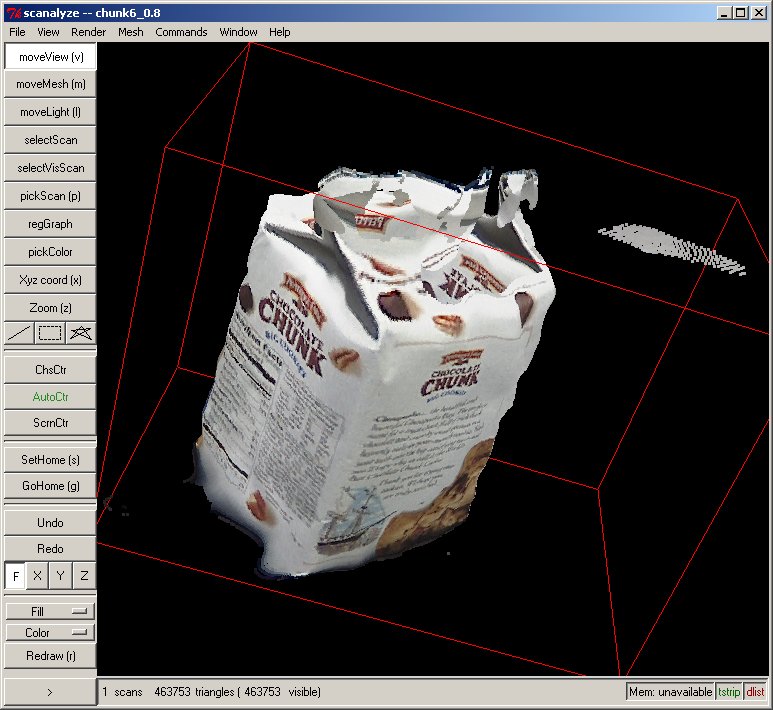
Task: Select the F free rotation mode
Action: click(x=16, y=576)
